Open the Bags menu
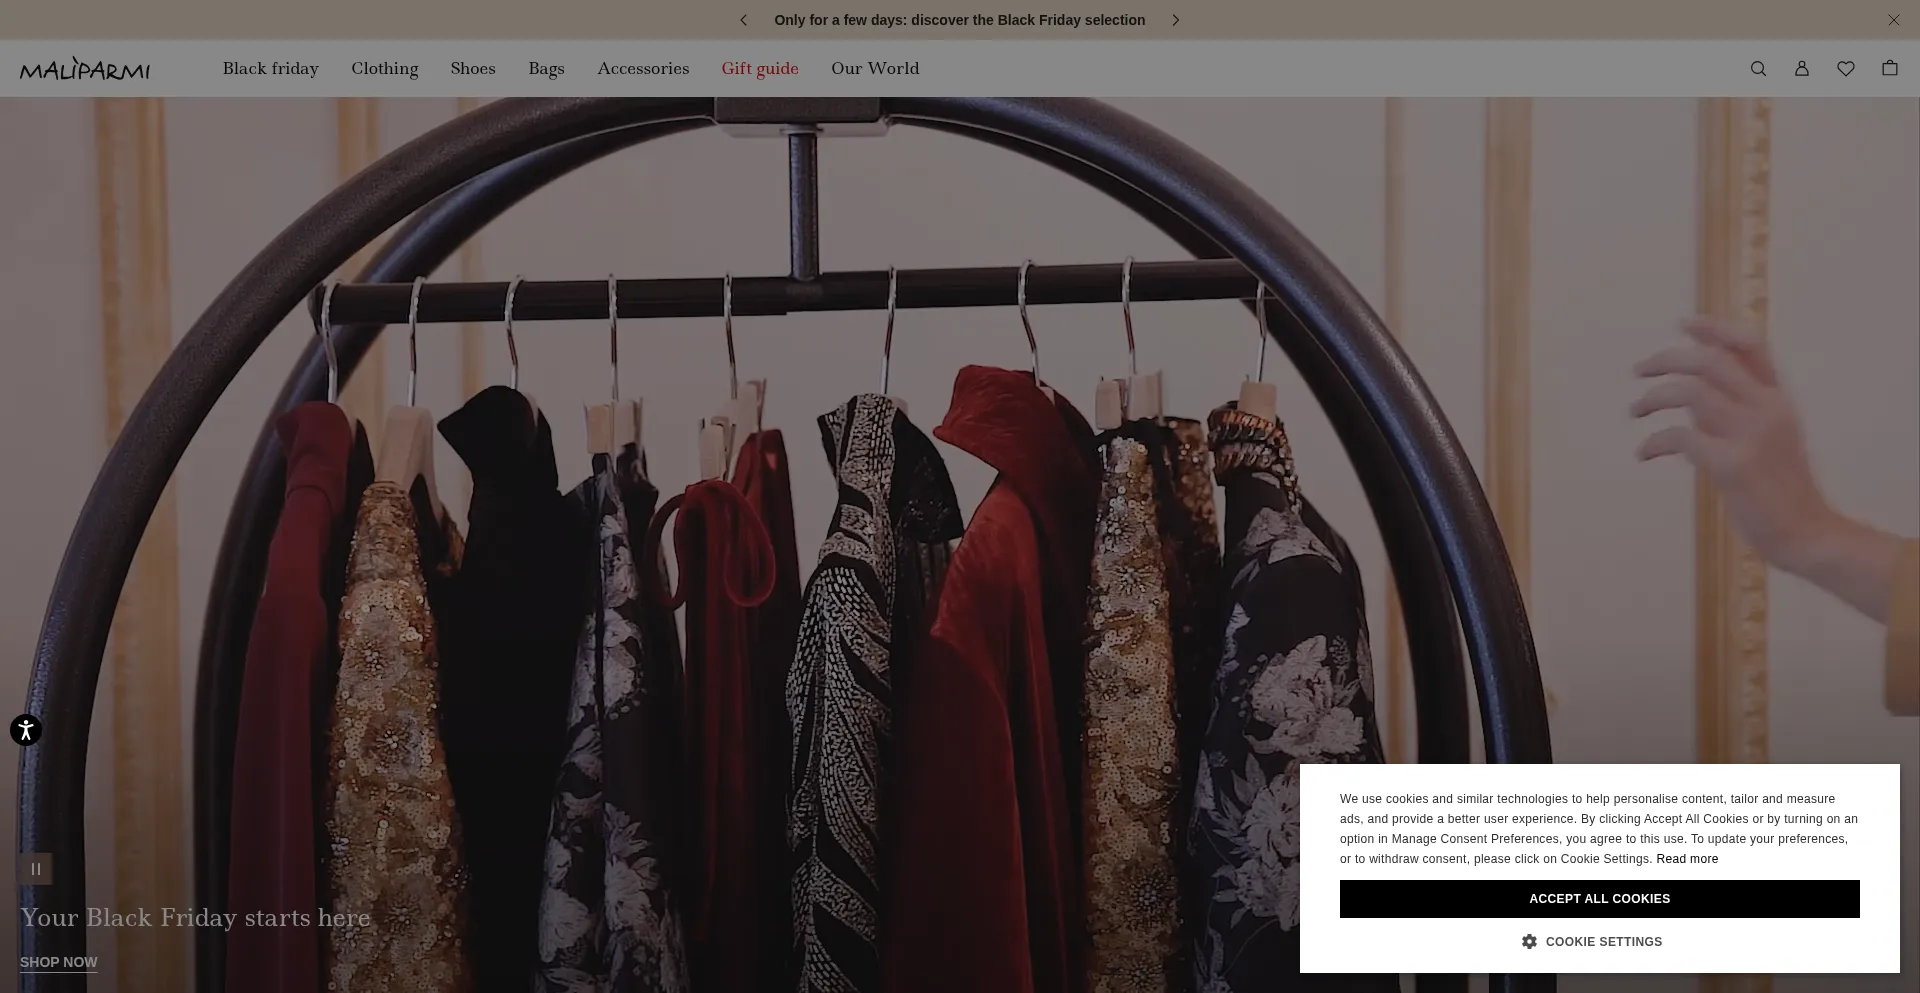 tap(547, 69)
